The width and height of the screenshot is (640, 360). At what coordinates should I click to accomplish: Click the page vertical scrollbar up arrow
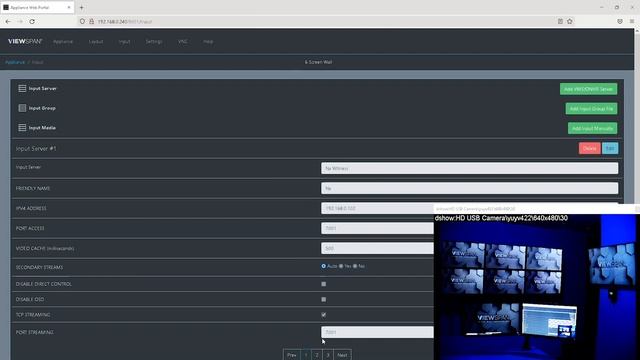[637, 31]
